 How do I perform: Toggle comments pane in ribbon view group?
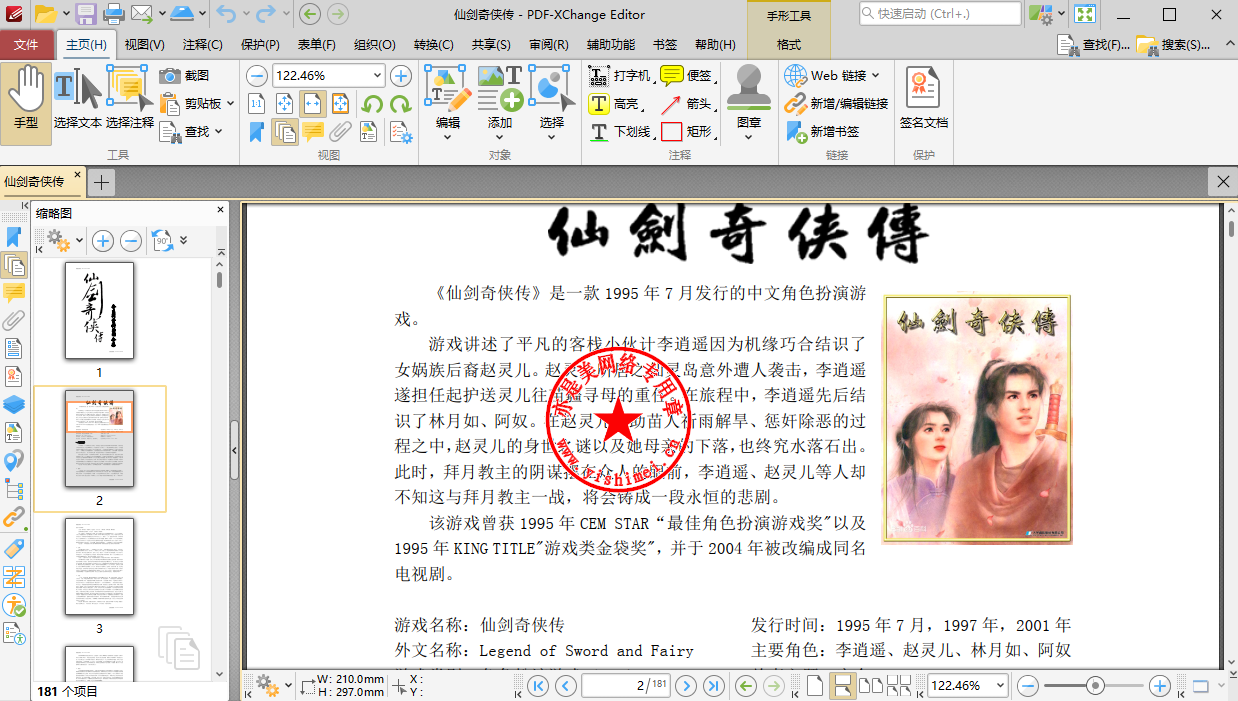[x=313, y=131]
